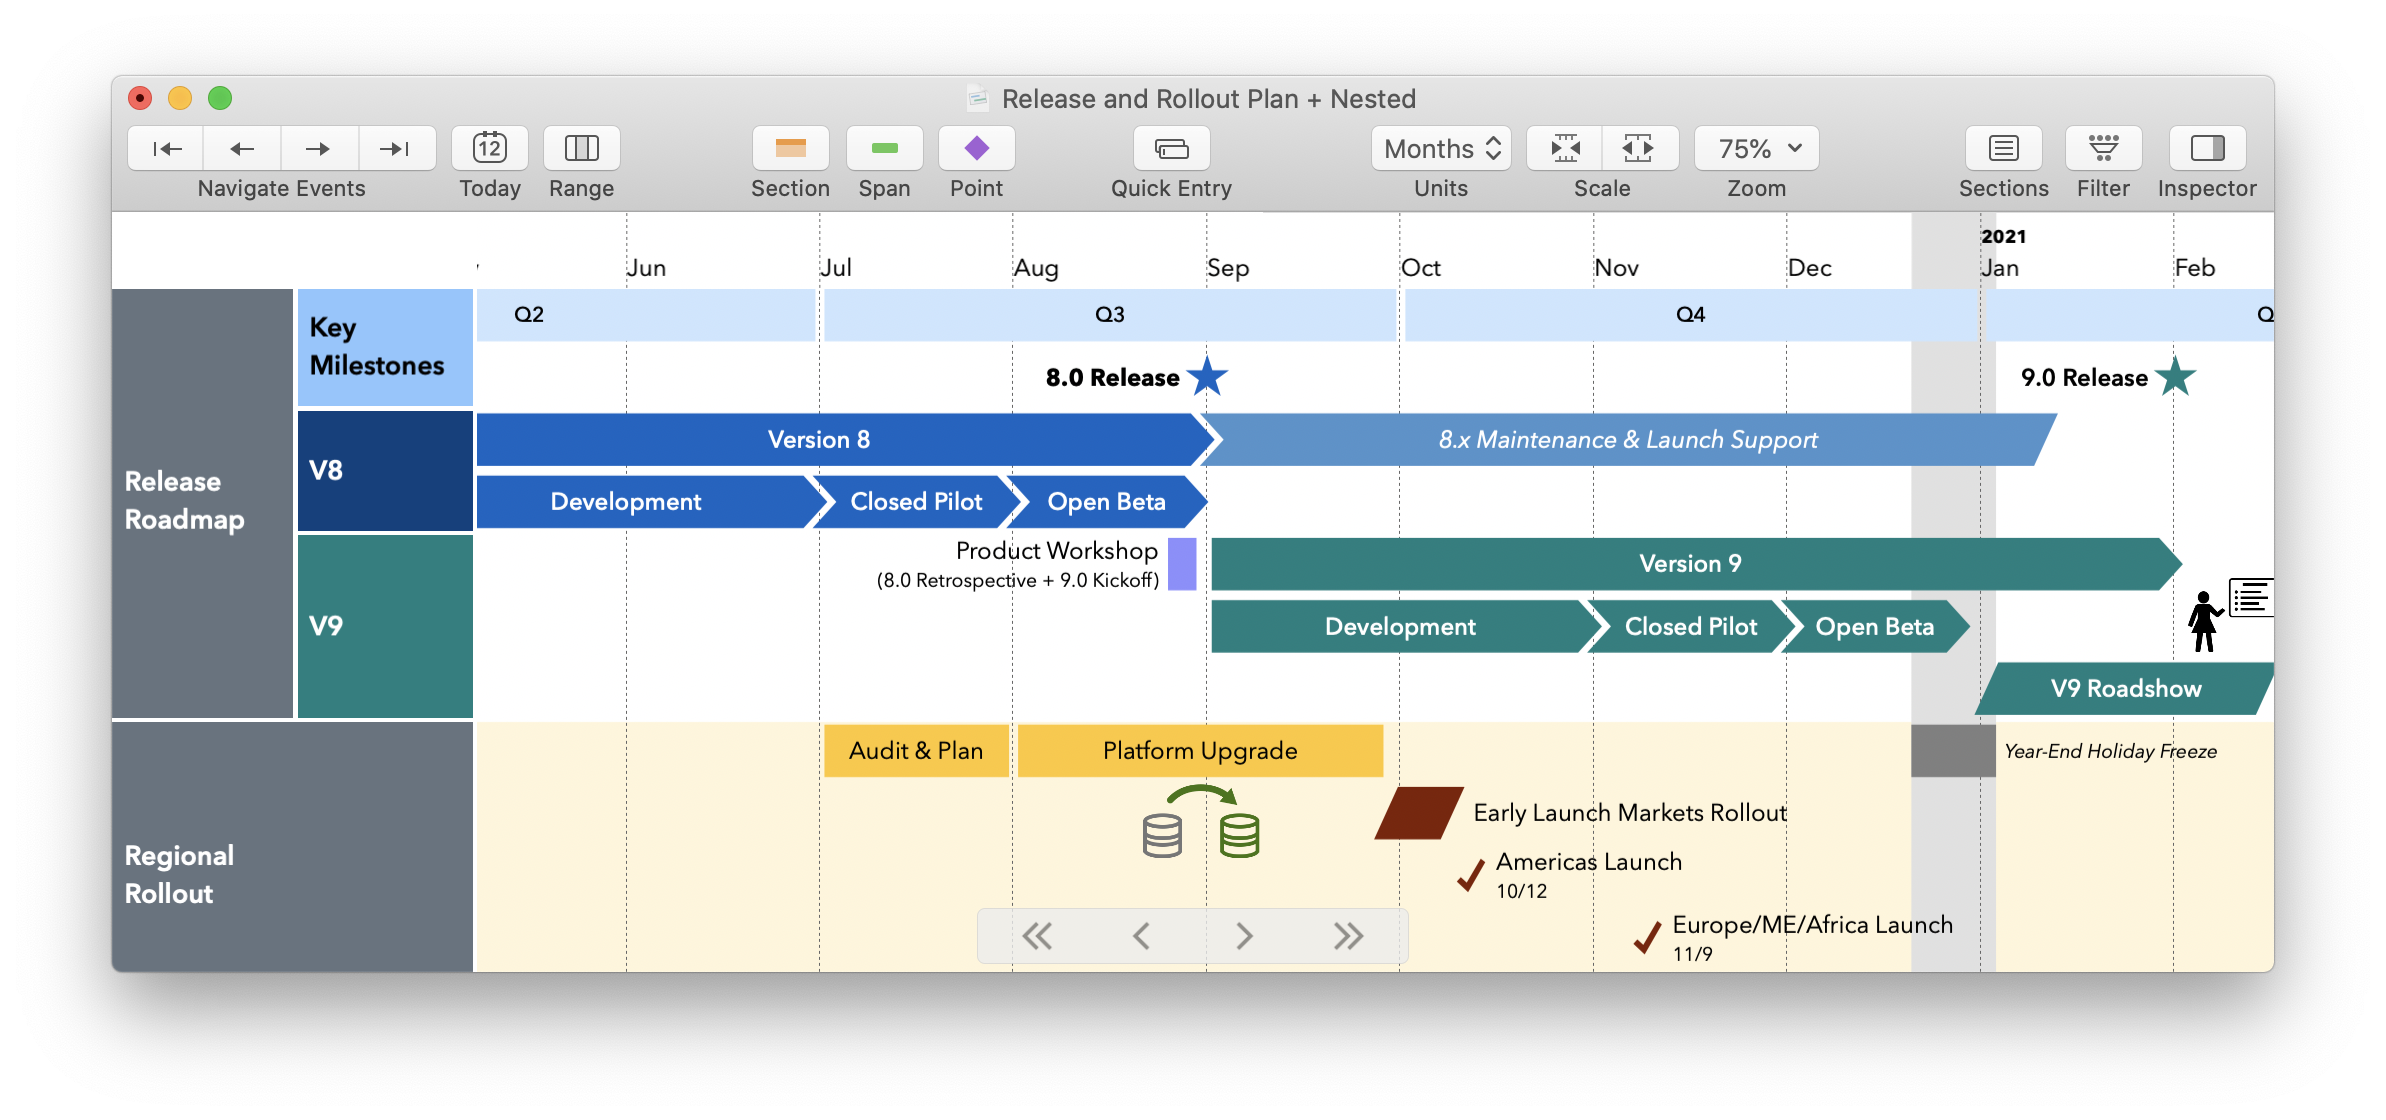Click the purple Product Workshop marker

(1181, 565)
